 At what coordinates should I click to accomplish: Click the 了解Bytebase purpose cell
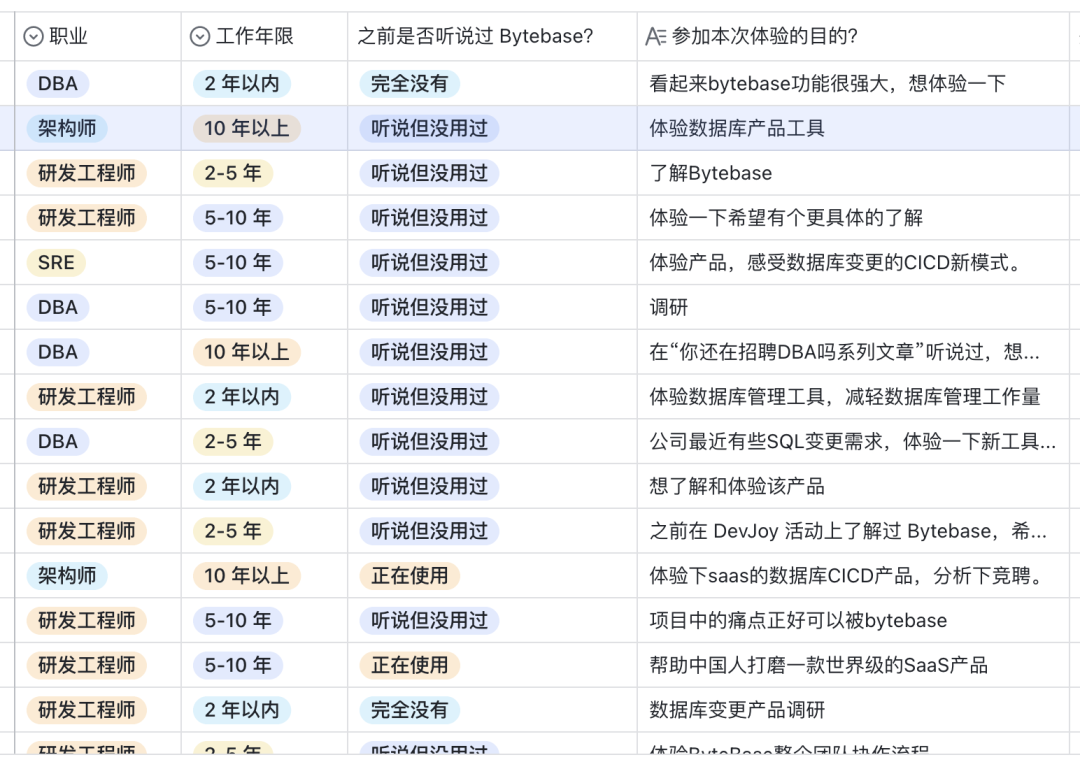coord(853,173)
